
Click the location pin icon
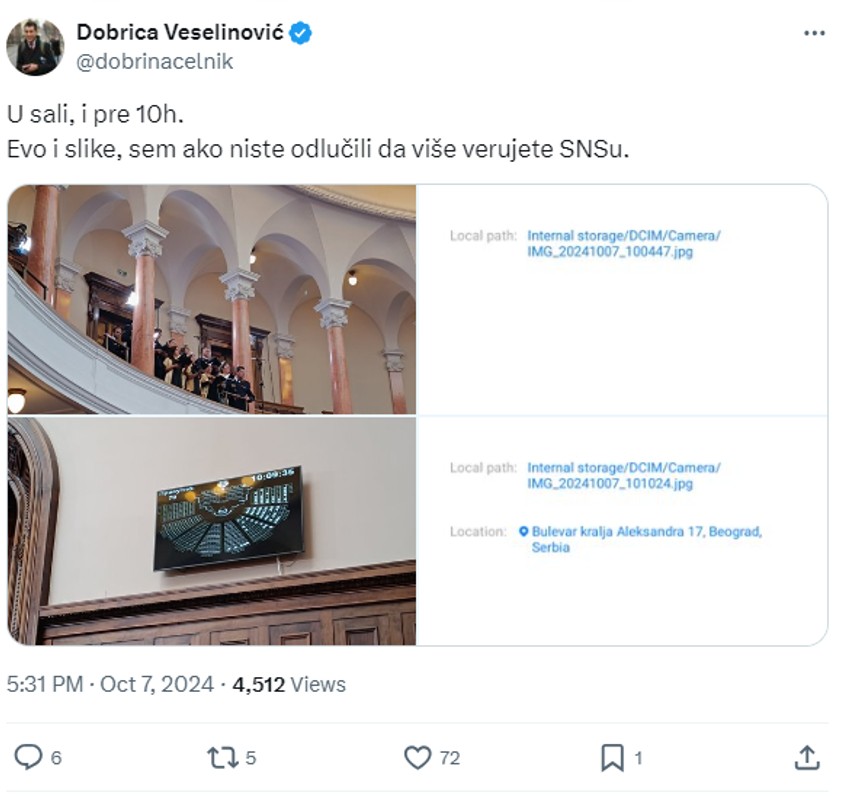tap(523, 531)
